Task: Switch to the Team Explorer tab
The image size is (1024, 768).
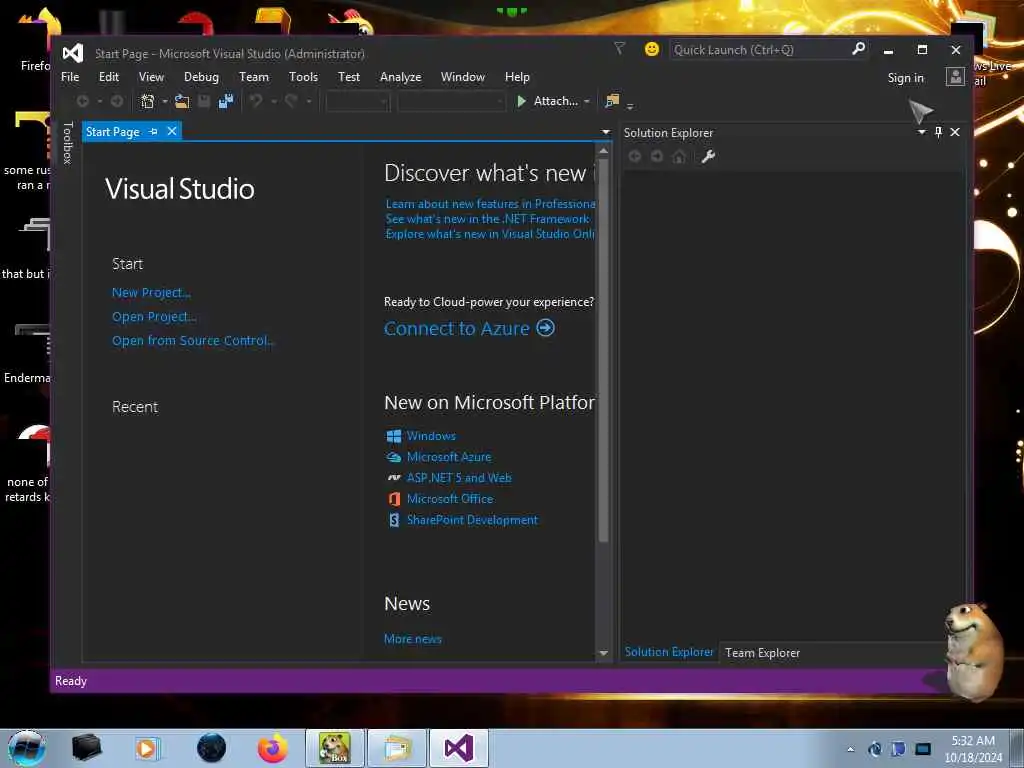Action: point(762,653)
